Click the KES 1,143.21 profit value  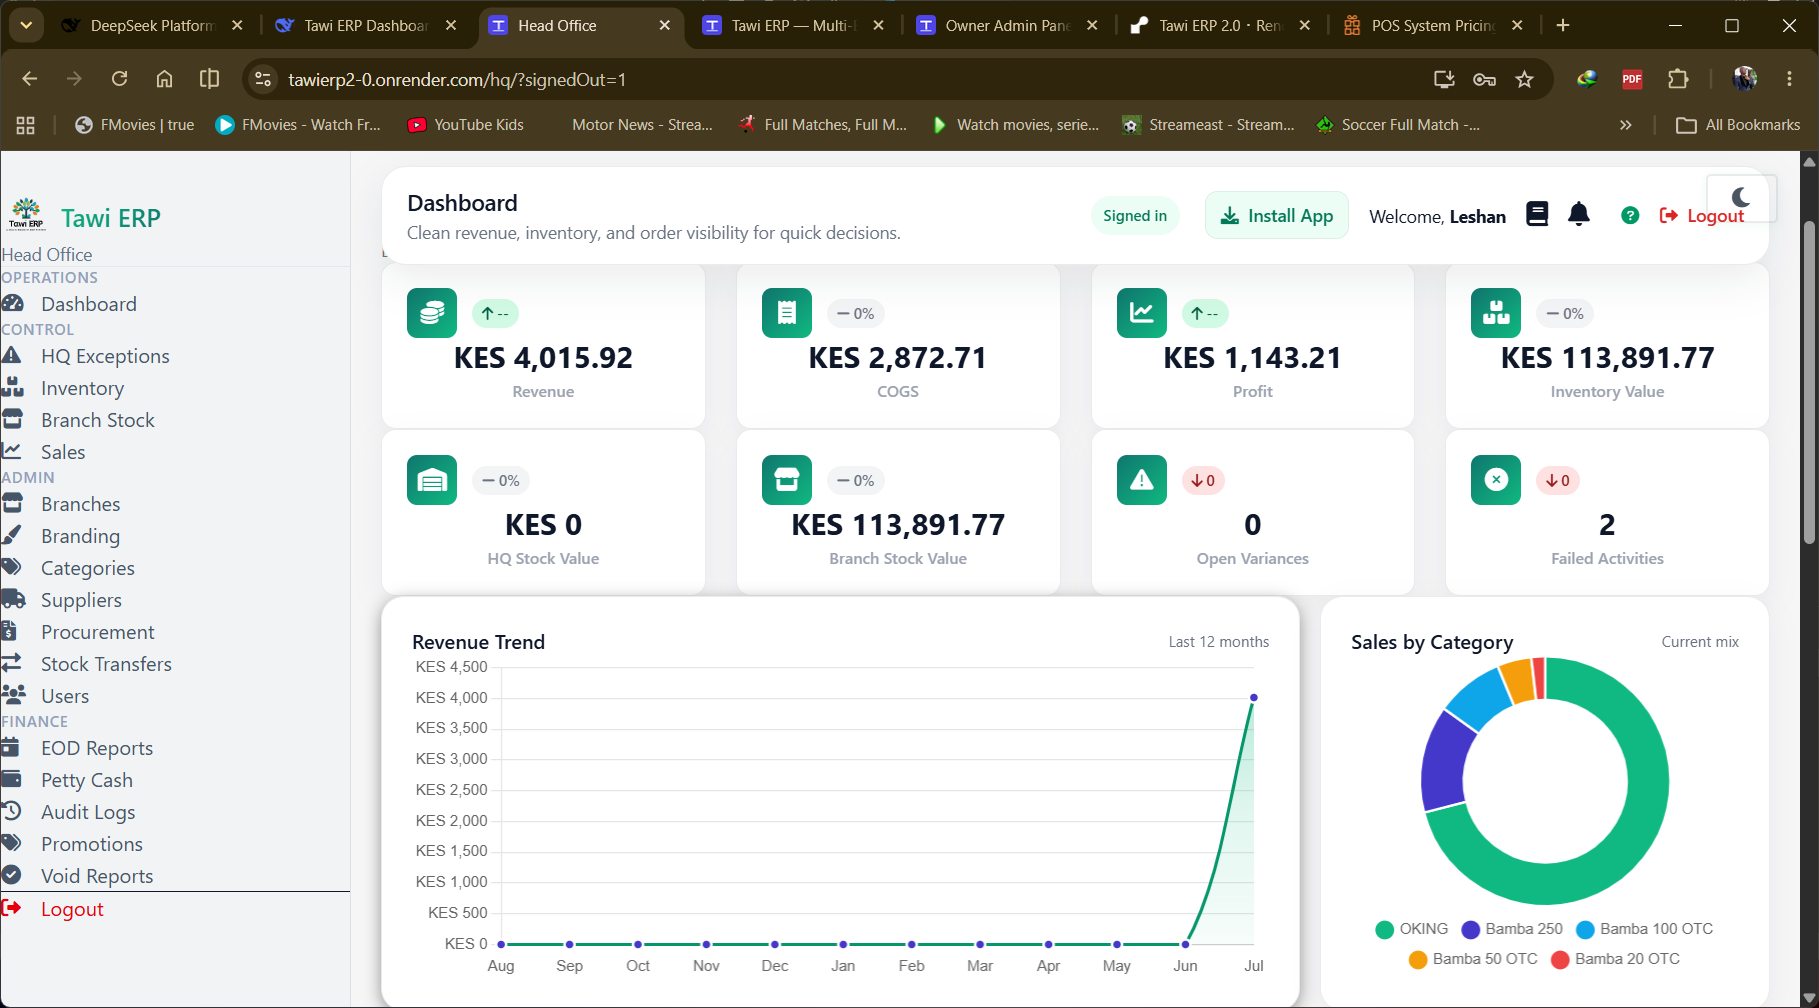point(1252,358)
